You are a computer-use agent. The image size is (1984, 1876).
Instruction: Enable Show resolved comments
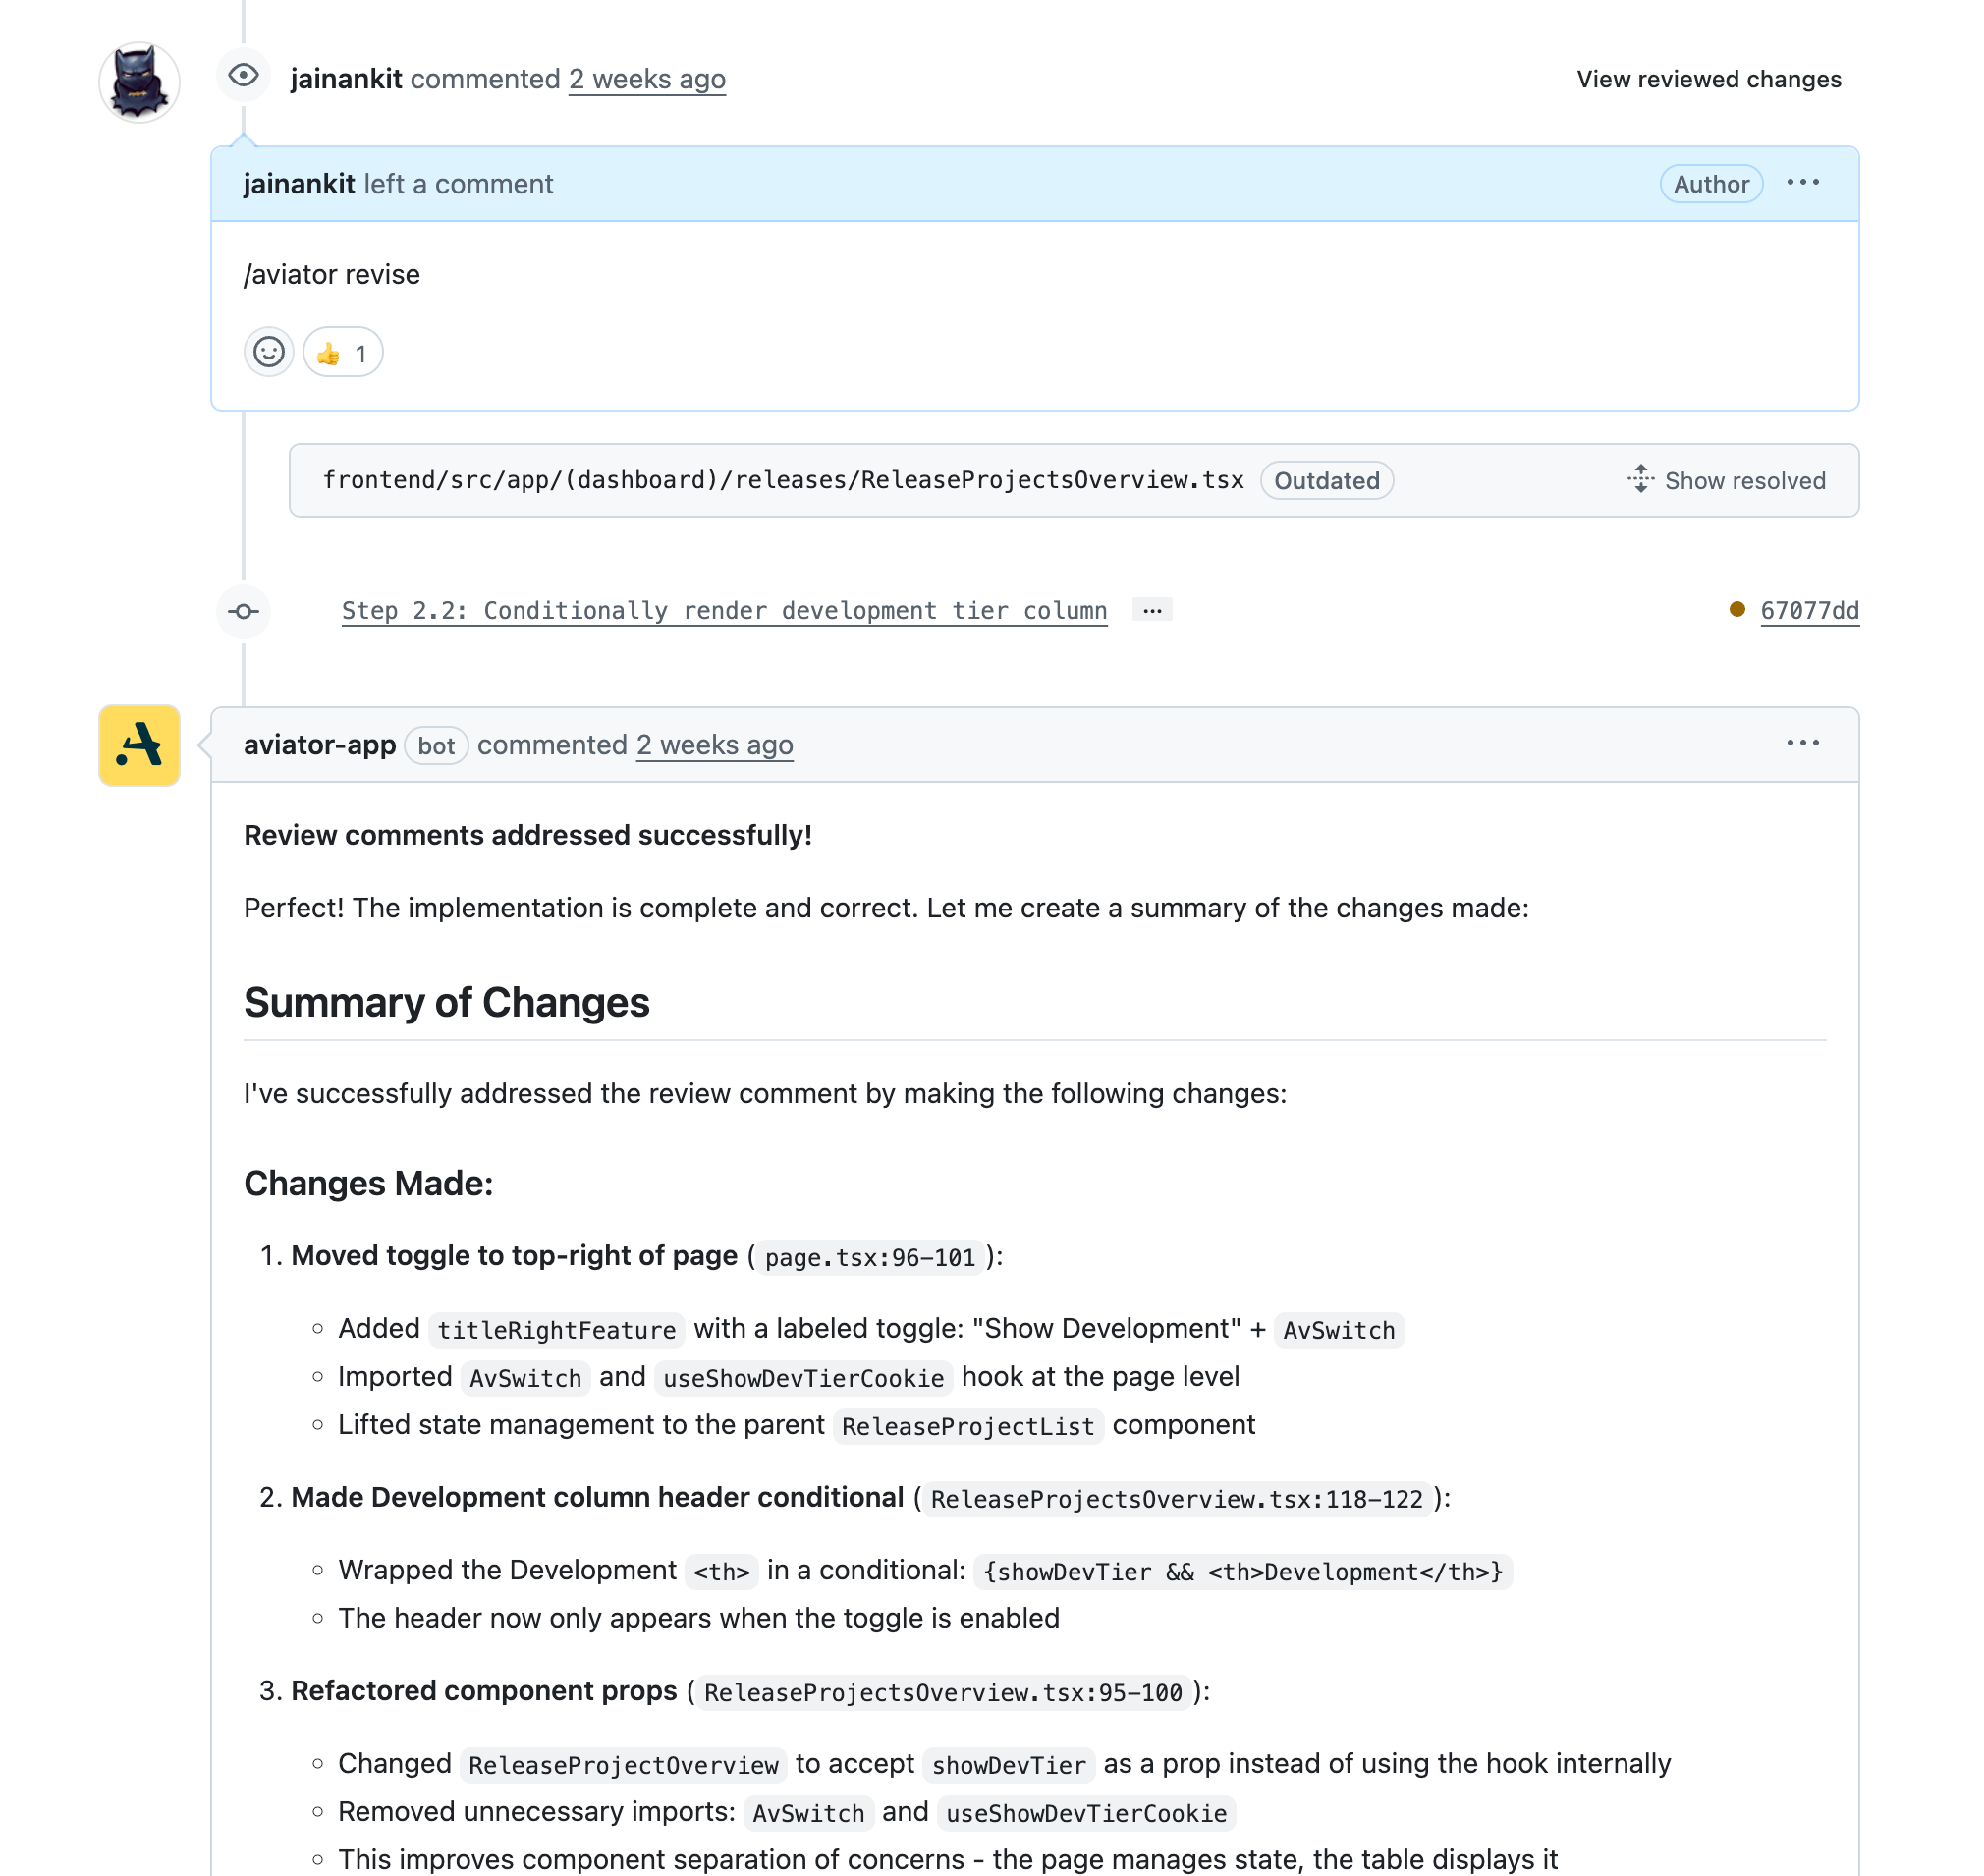coord(1745,480)
